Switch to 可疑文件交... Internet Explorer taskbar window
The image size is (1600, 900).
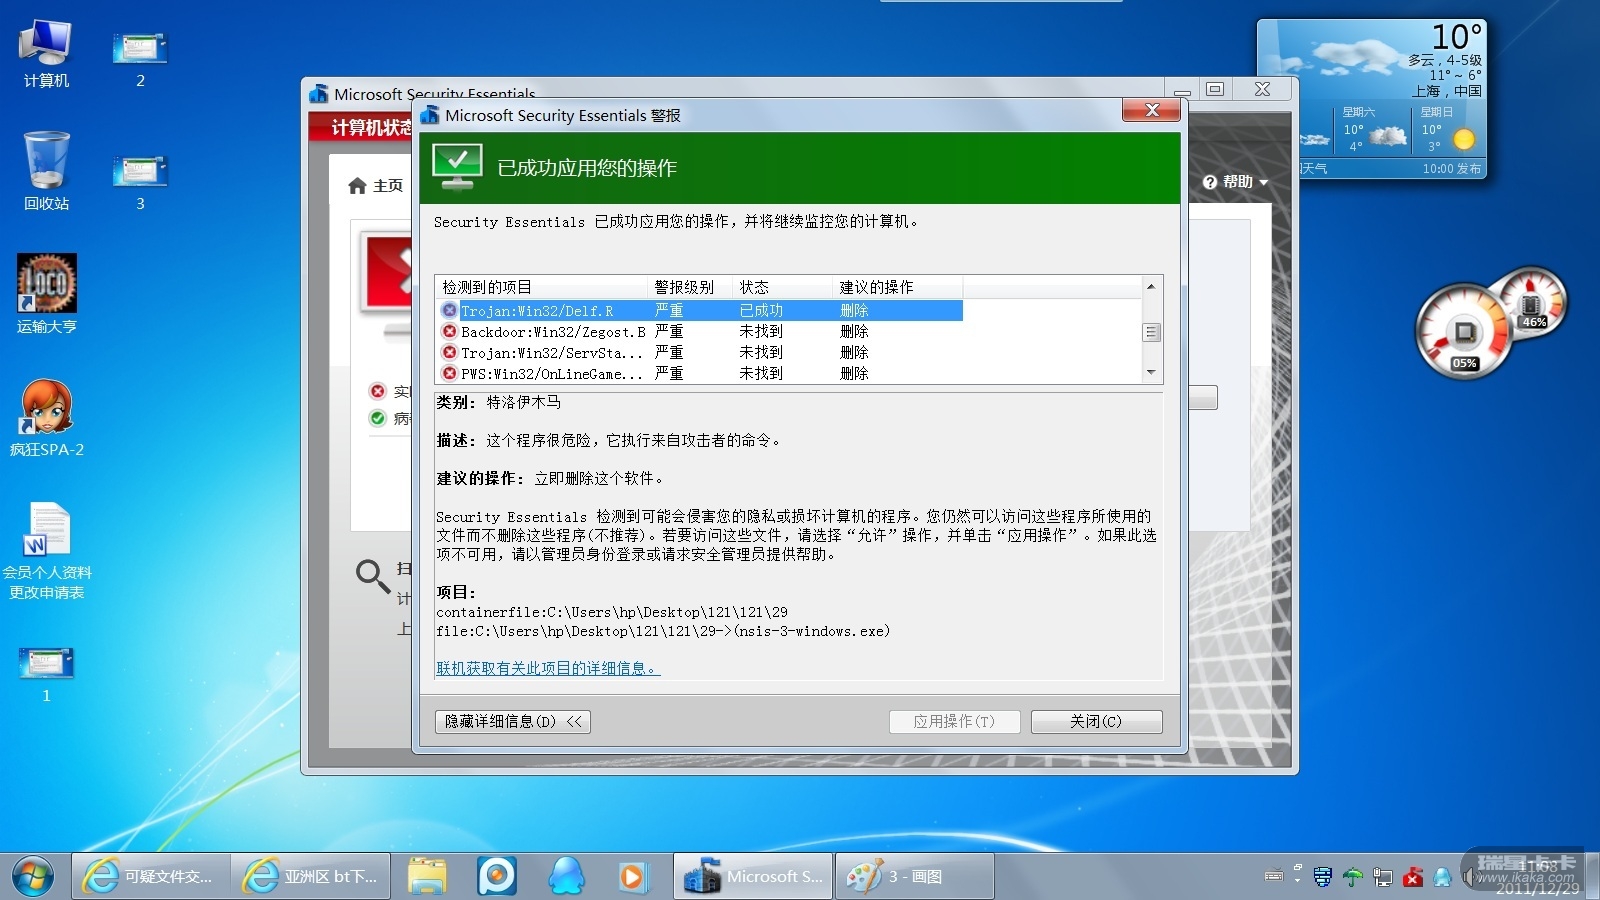point(151,876)
